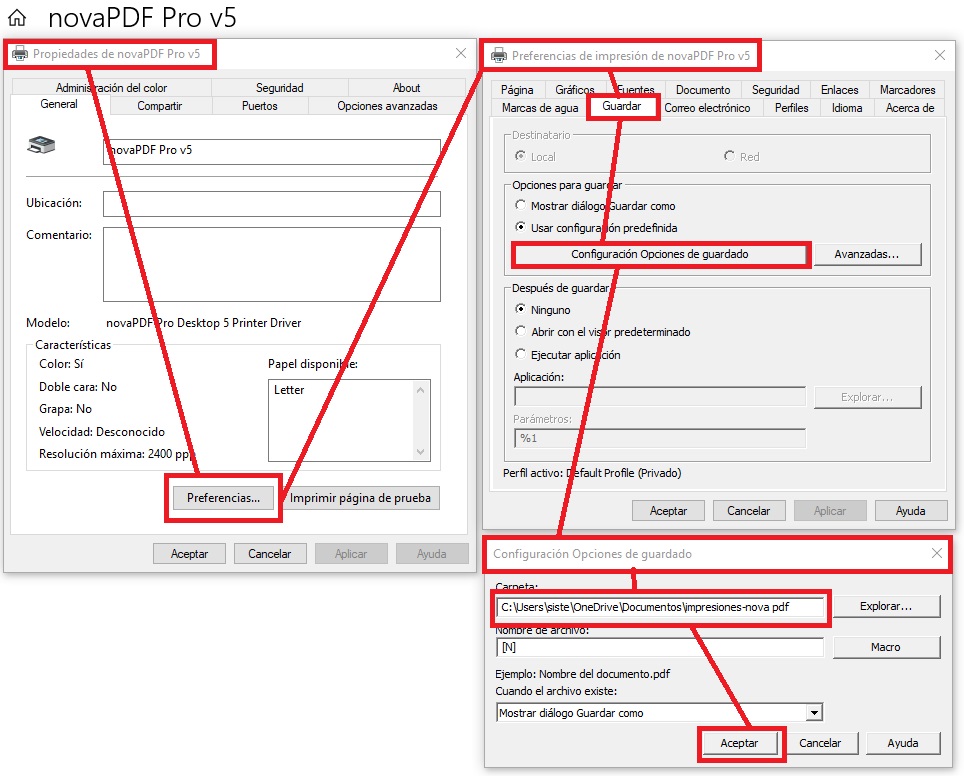Open the Enlaces tab
The image size is (964, 776).
[840, 90]
